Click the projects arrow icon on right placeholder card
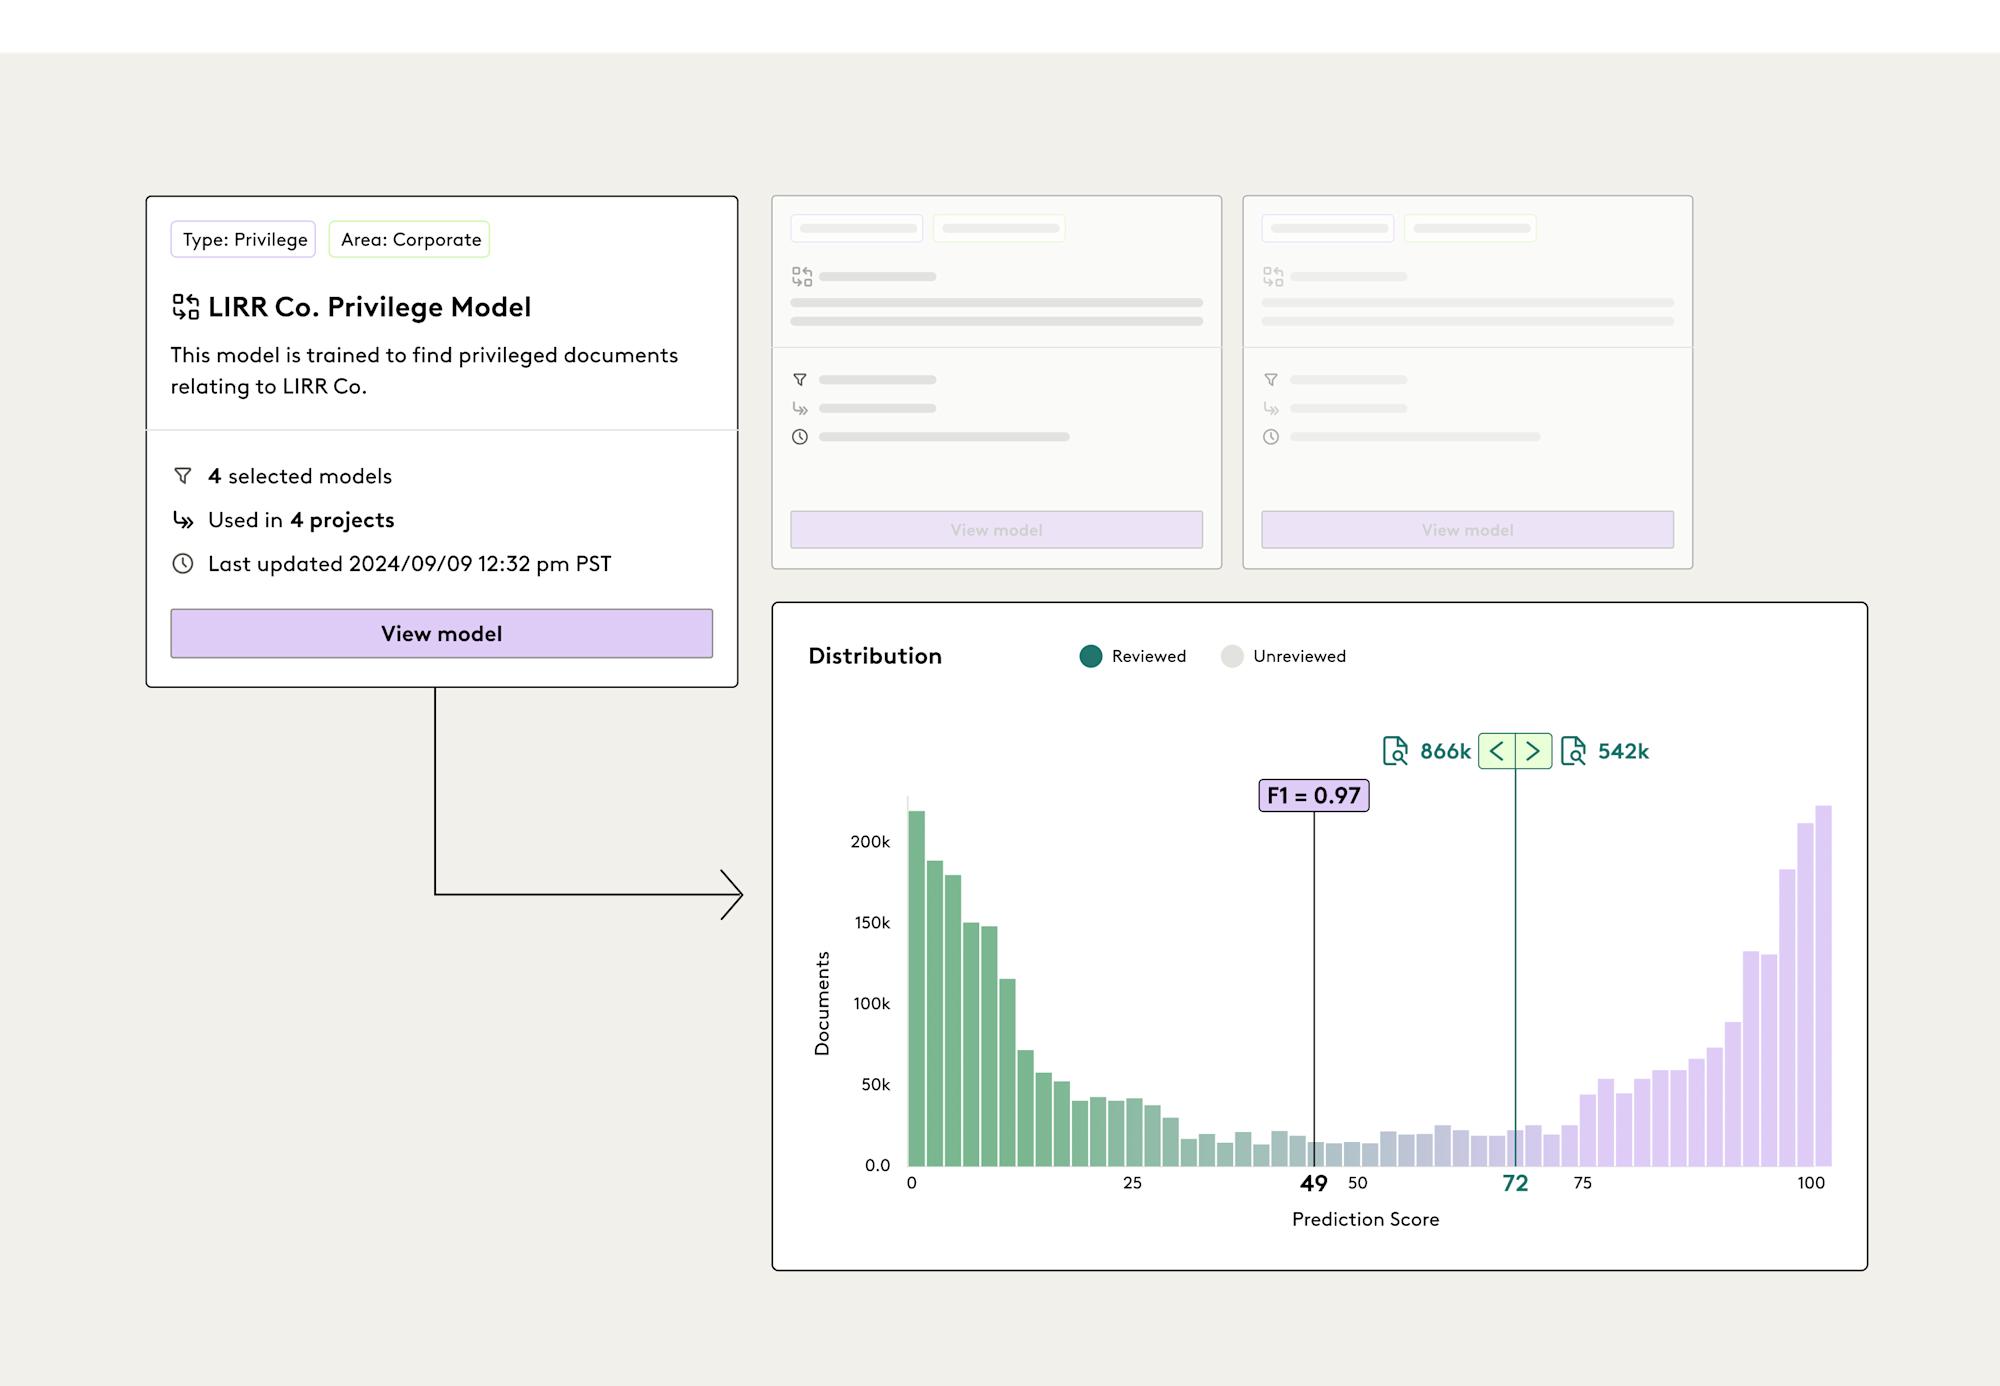This screenshot has height=1386, width=2000. (x=1271, y=408)
